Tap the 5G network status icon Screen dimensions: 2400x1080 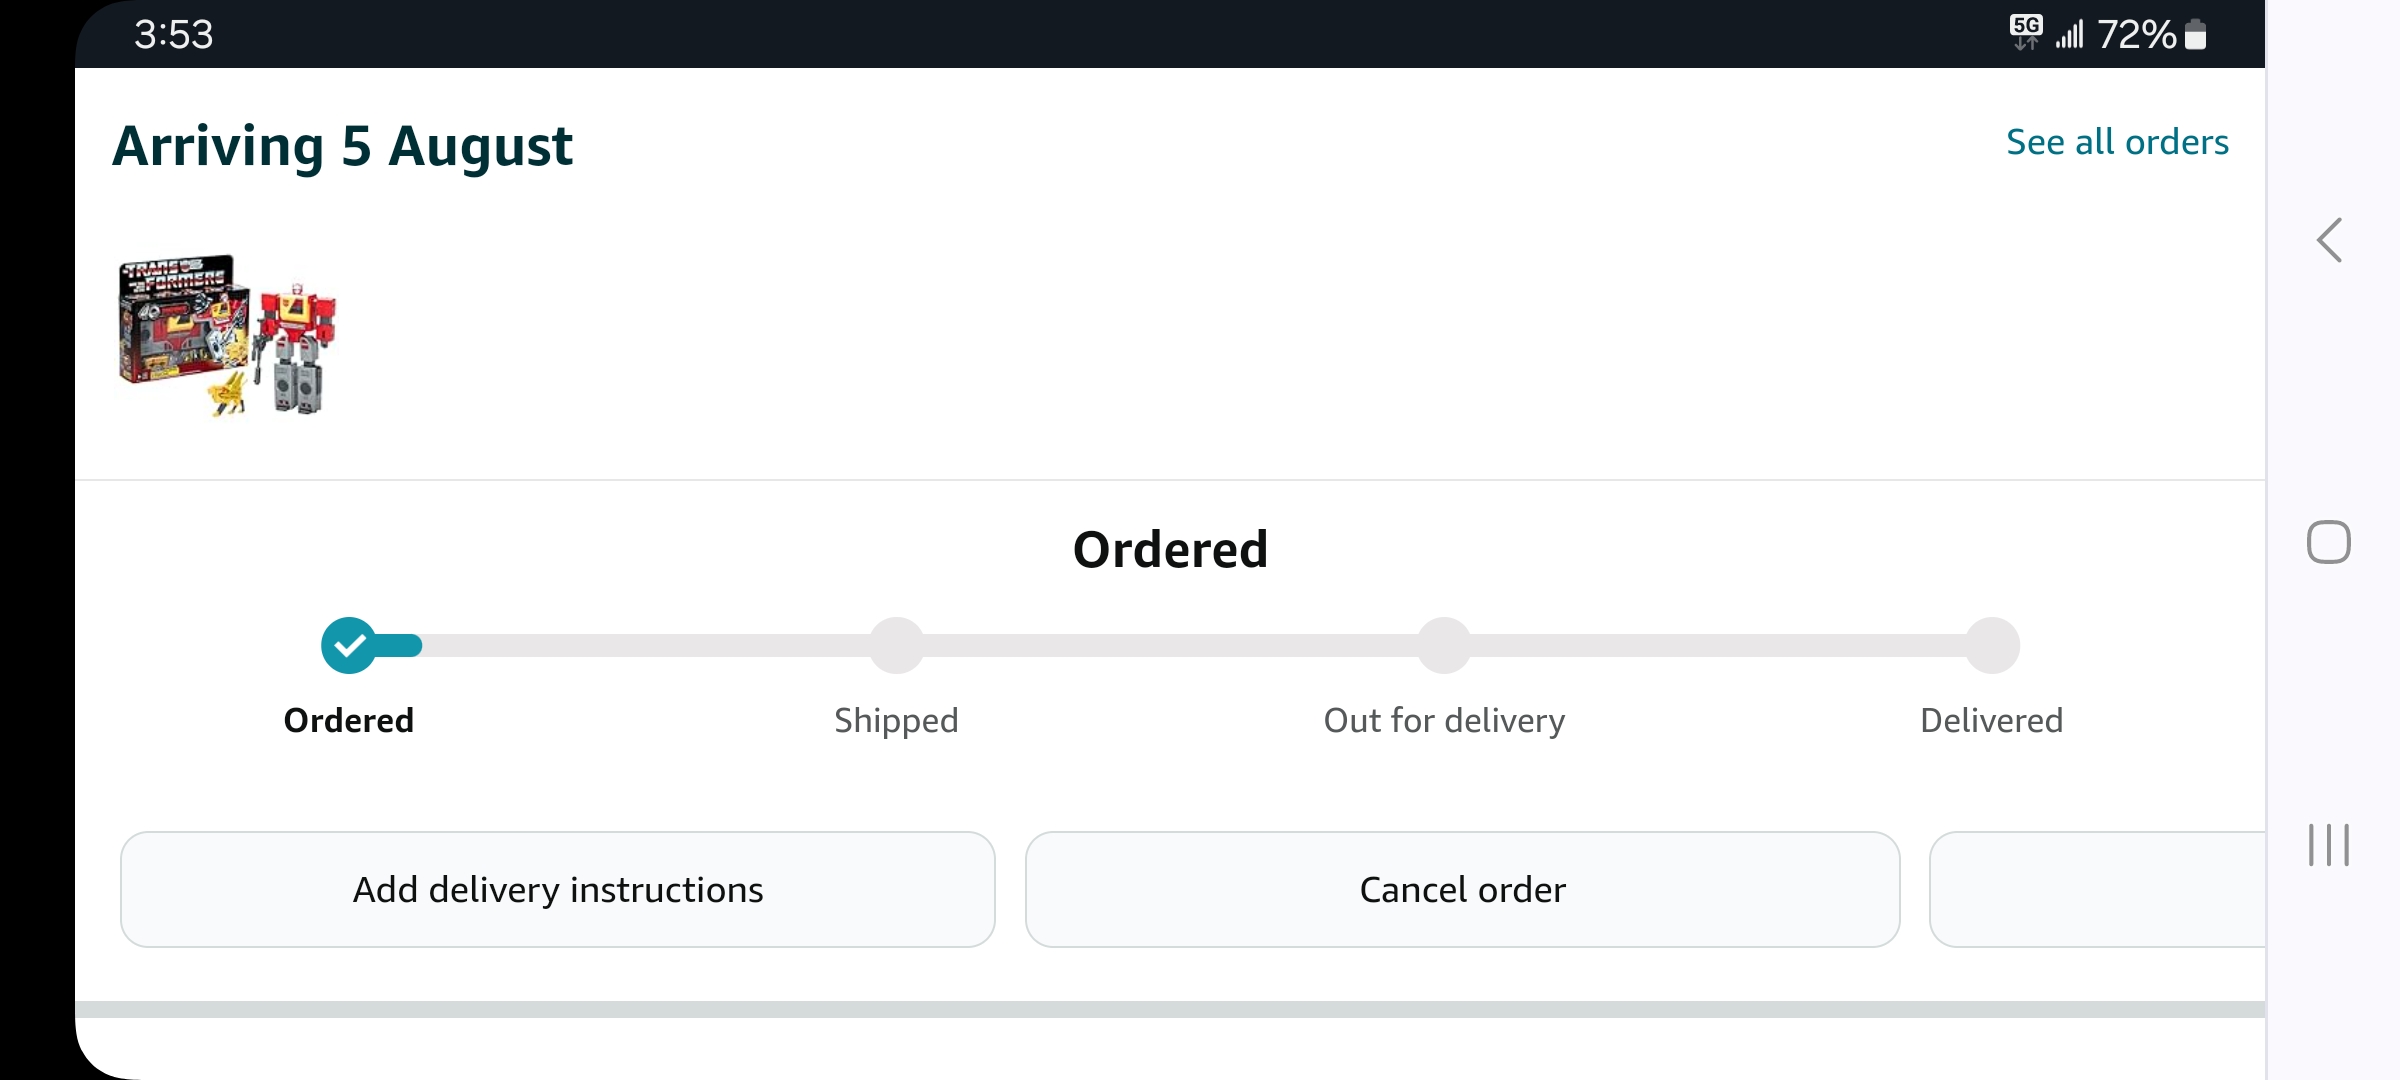[x=2026, y=32]
